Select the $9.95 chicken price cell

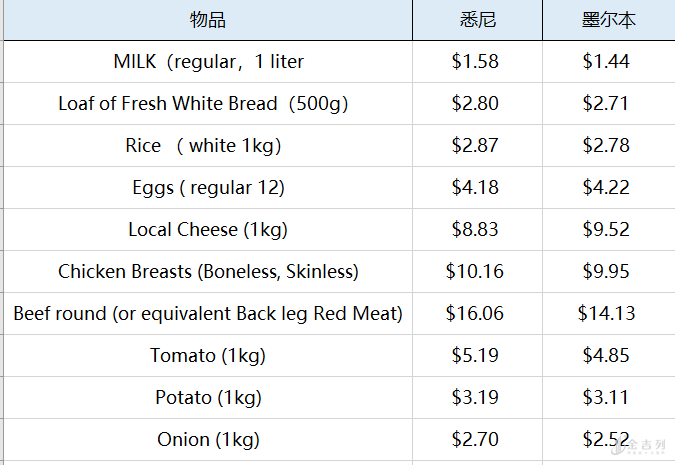coord(606,272)
